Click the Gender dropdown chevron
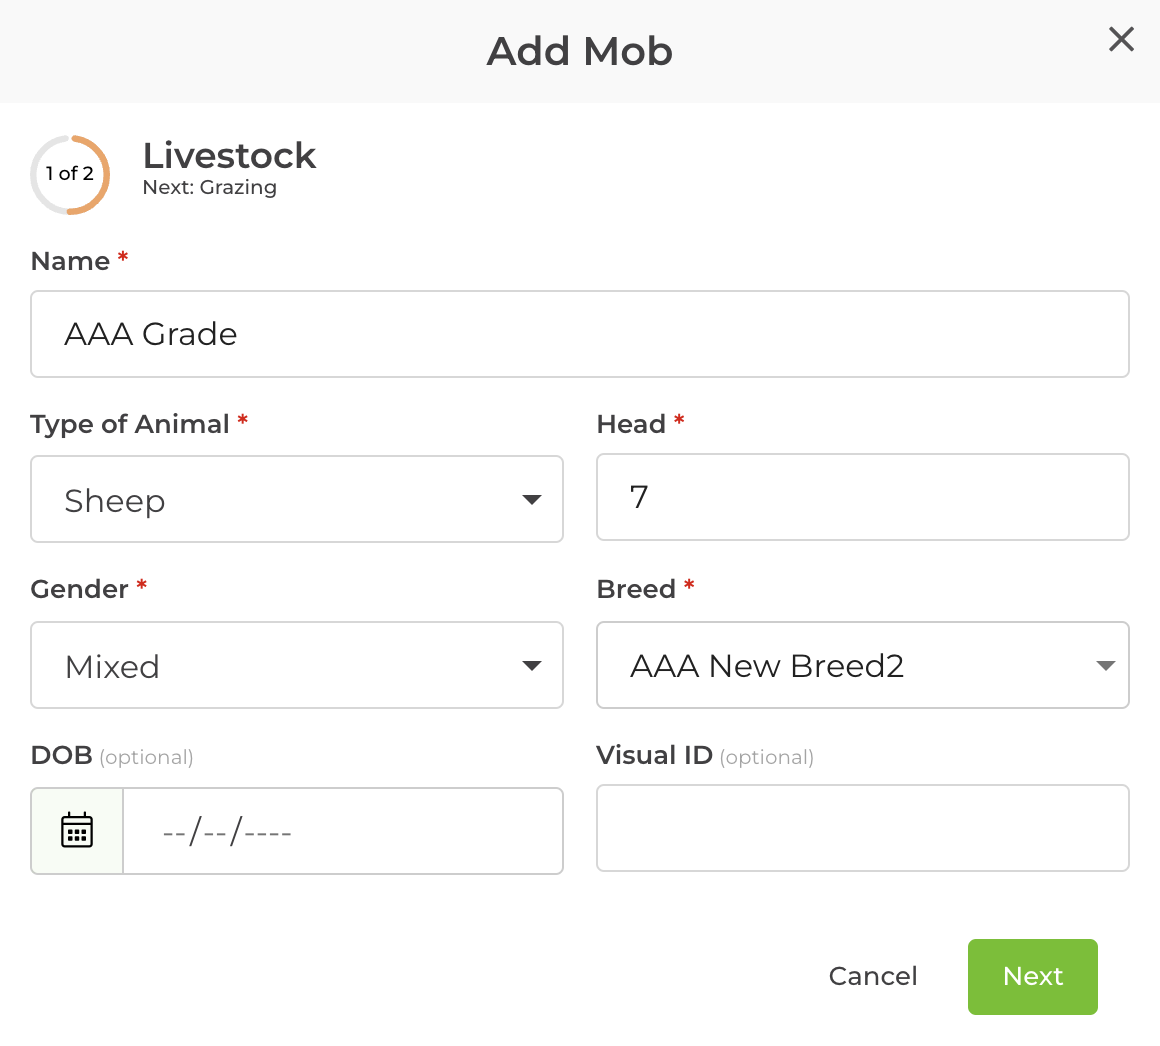The width and height of the screenshot is (1160, 1046). (x=532, y=665)
